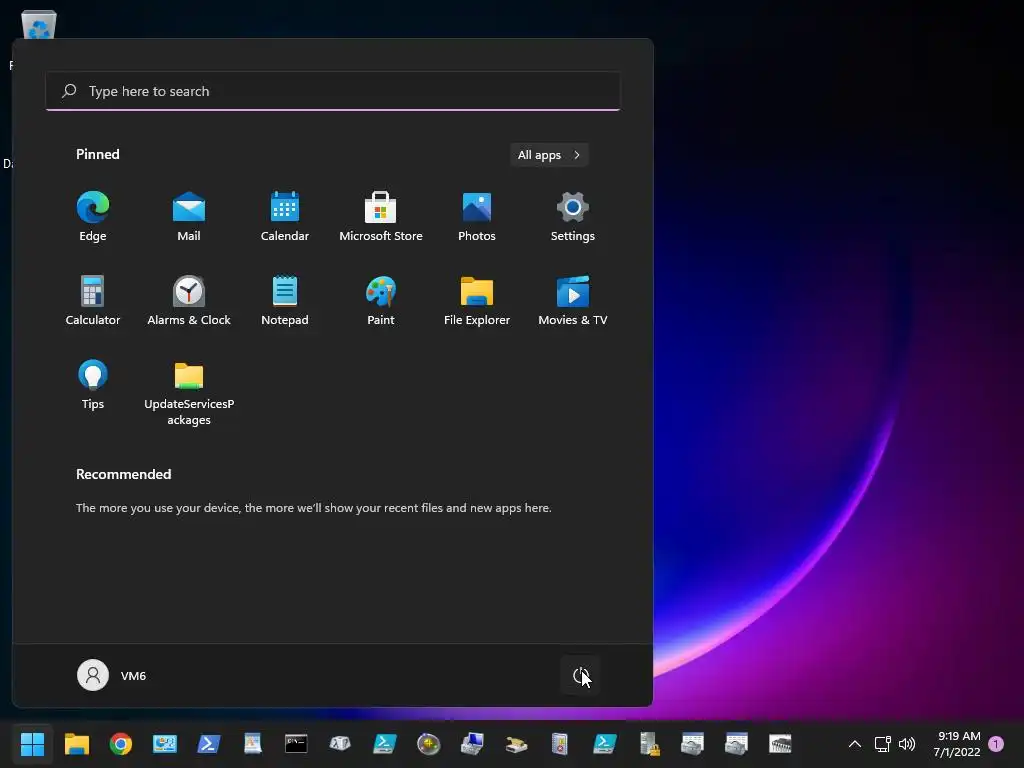The image size is (1024, 768).
Task: Launch the Mail app
Action: [x=189, y=217]
